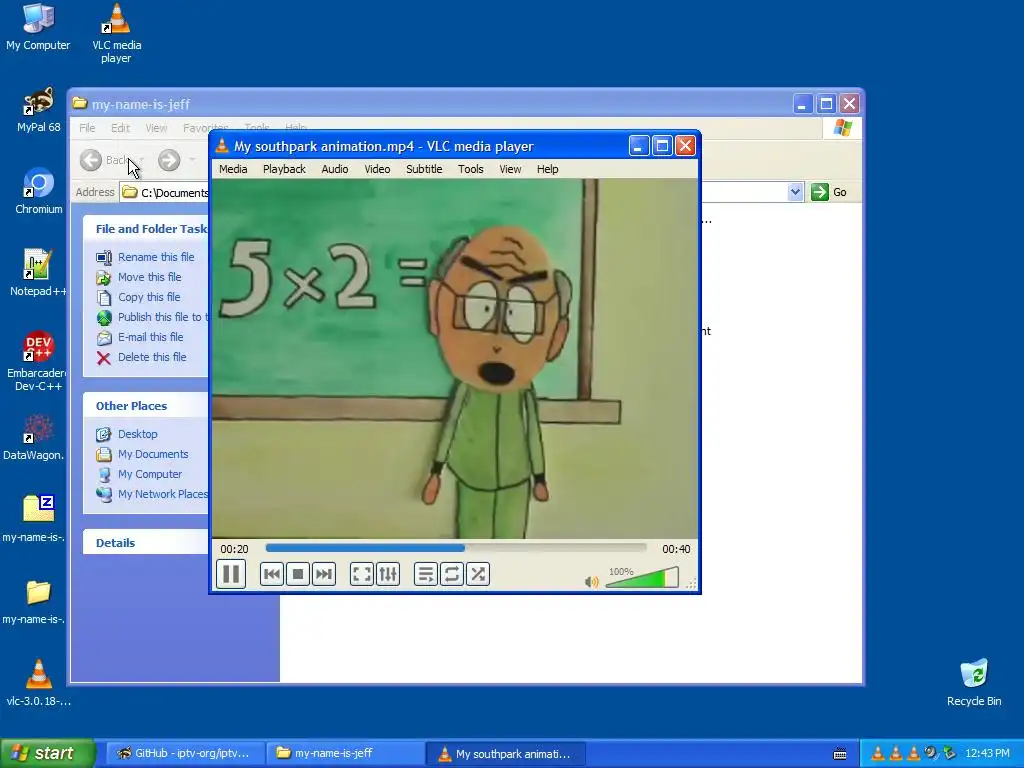
Task: Select my-name-is- folder desktop icon
Action: pyautogui.click(x=34, y=601)
